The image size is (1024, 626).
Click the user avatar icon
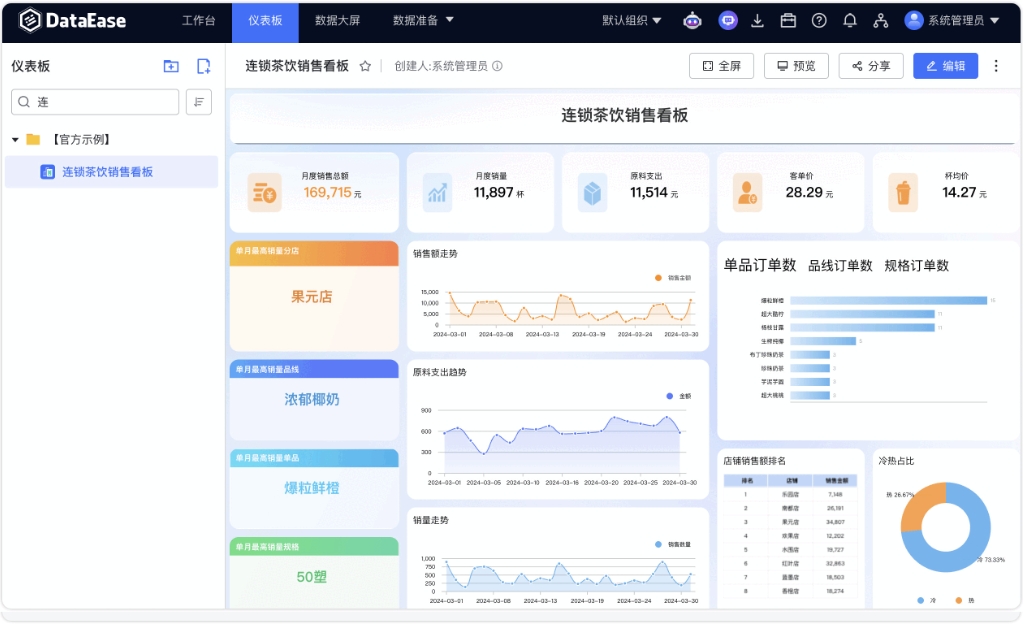pyautogui.click(x=914, y=20)
